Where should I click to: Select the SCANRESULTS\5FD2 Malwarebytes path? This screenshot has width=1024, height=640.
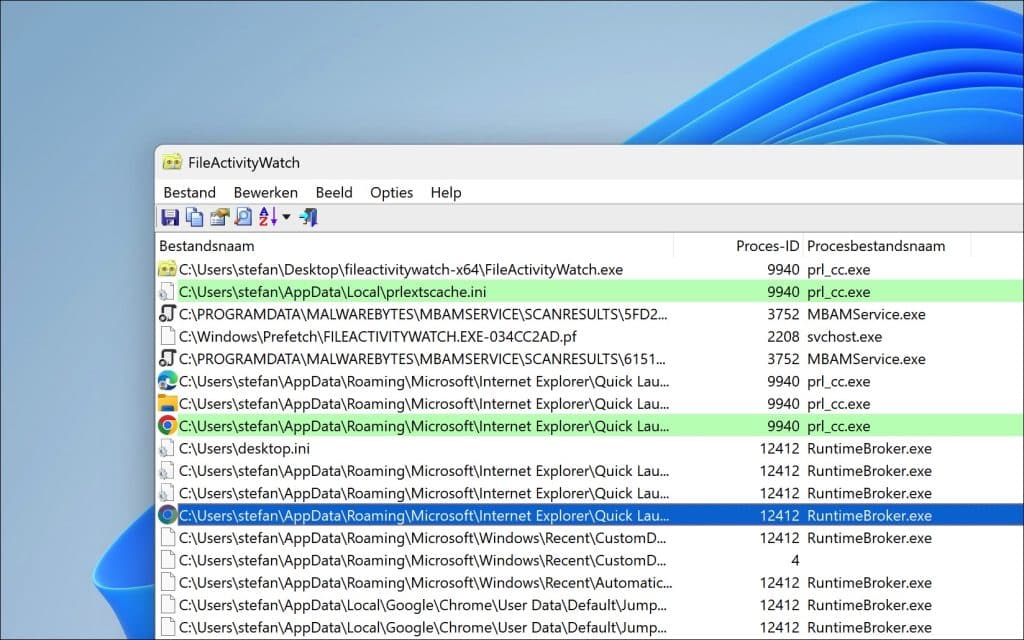click(423, 314)
